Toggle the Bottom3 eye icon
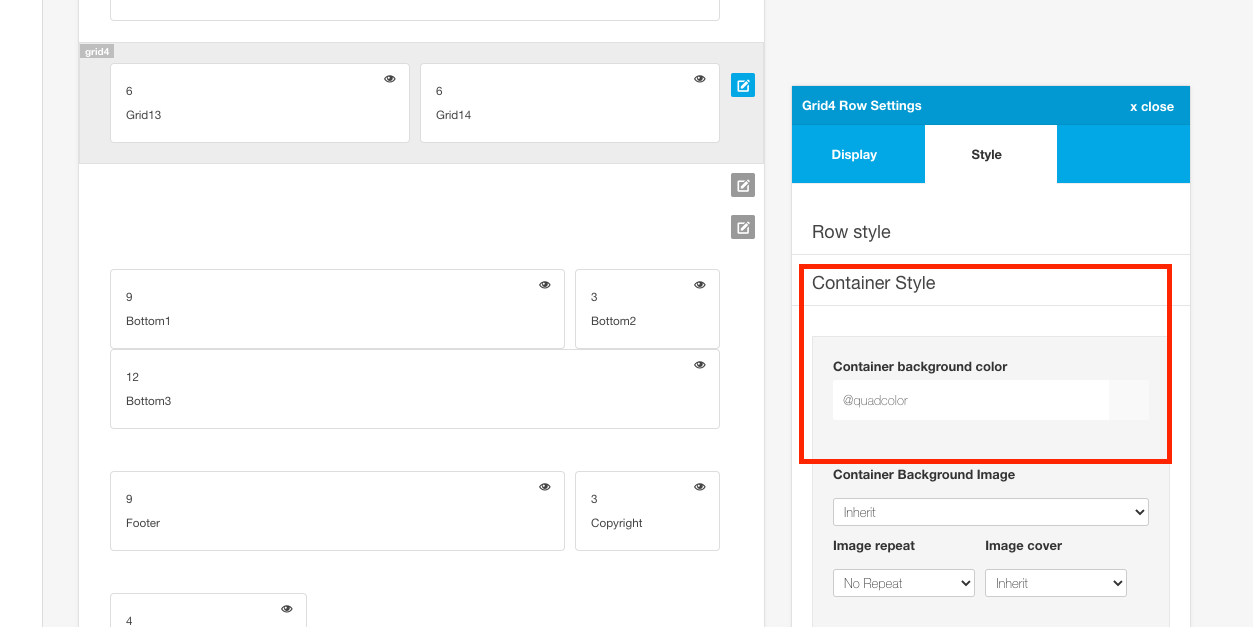The width and height of the screenshot is (1253, 627). point(700,365)
